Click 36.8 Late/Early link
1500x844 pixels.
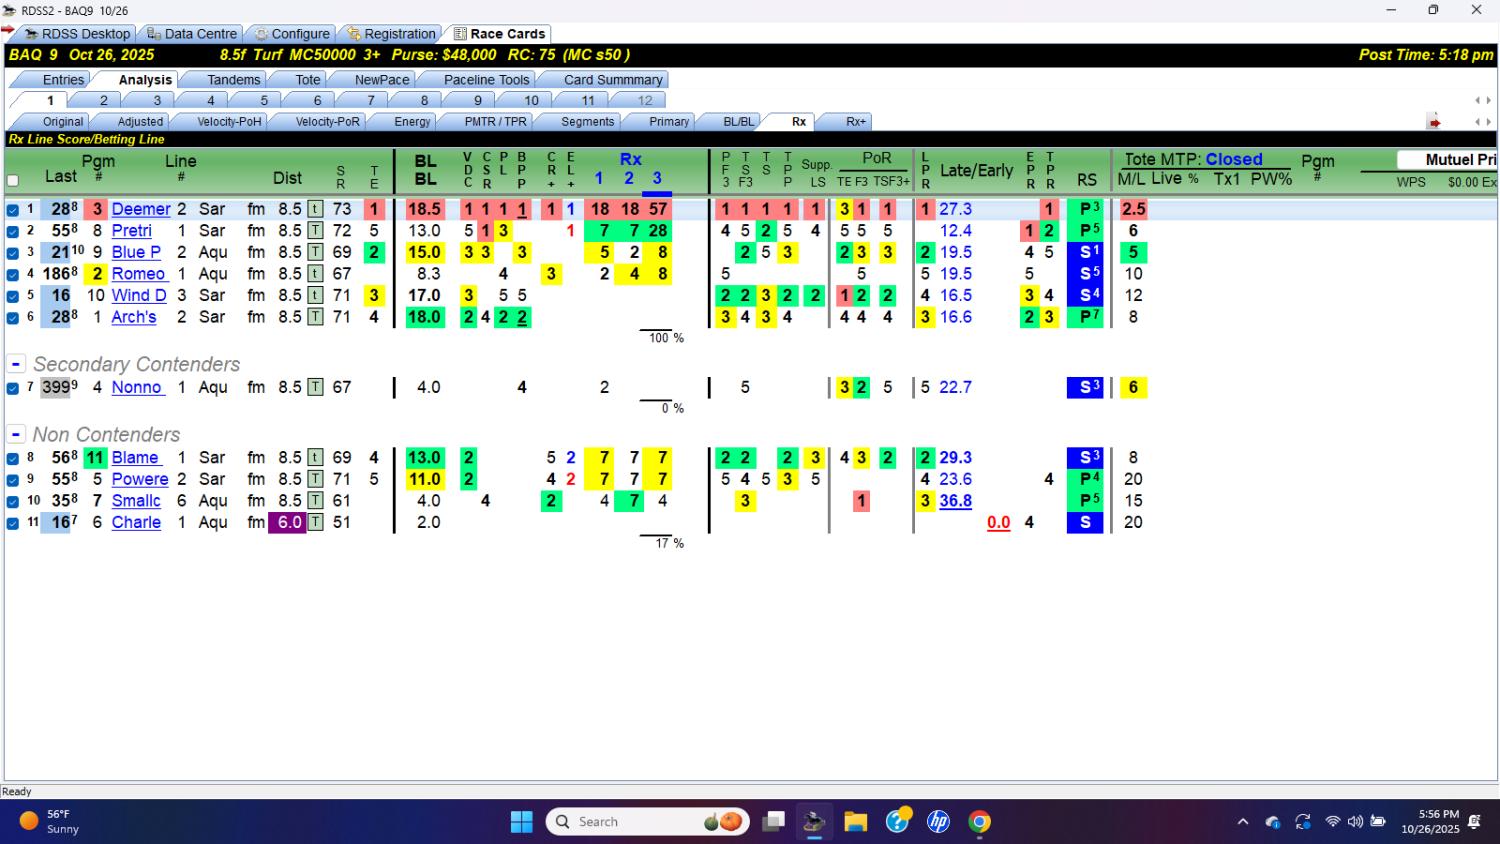pos(955,501)
